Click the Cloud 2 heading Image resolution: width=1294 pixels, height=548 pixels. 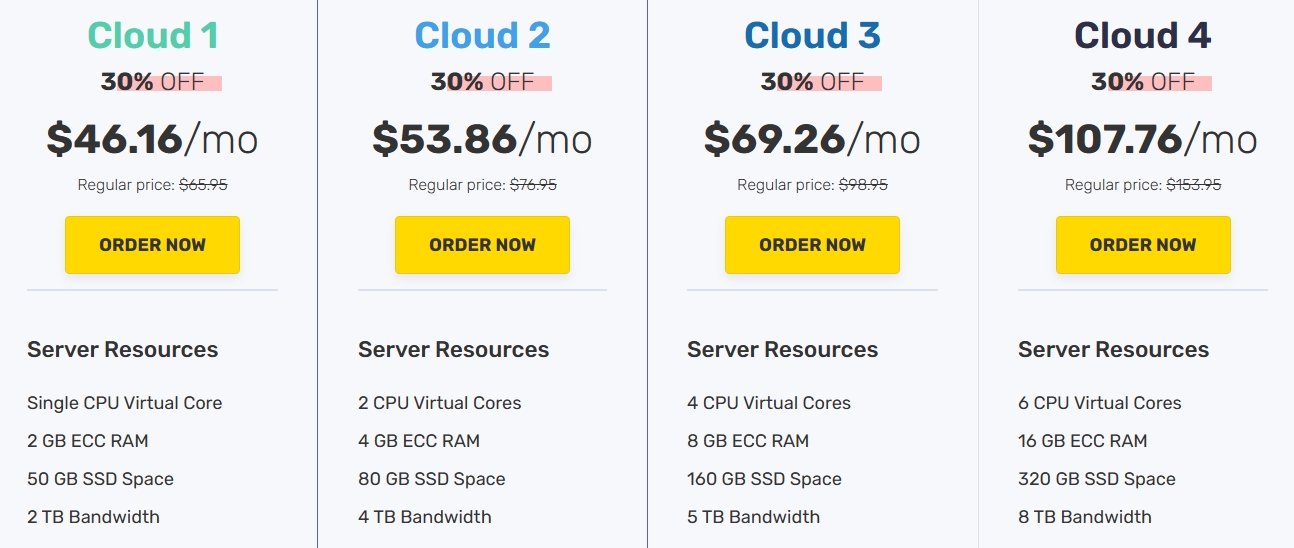tap(482, 36)
